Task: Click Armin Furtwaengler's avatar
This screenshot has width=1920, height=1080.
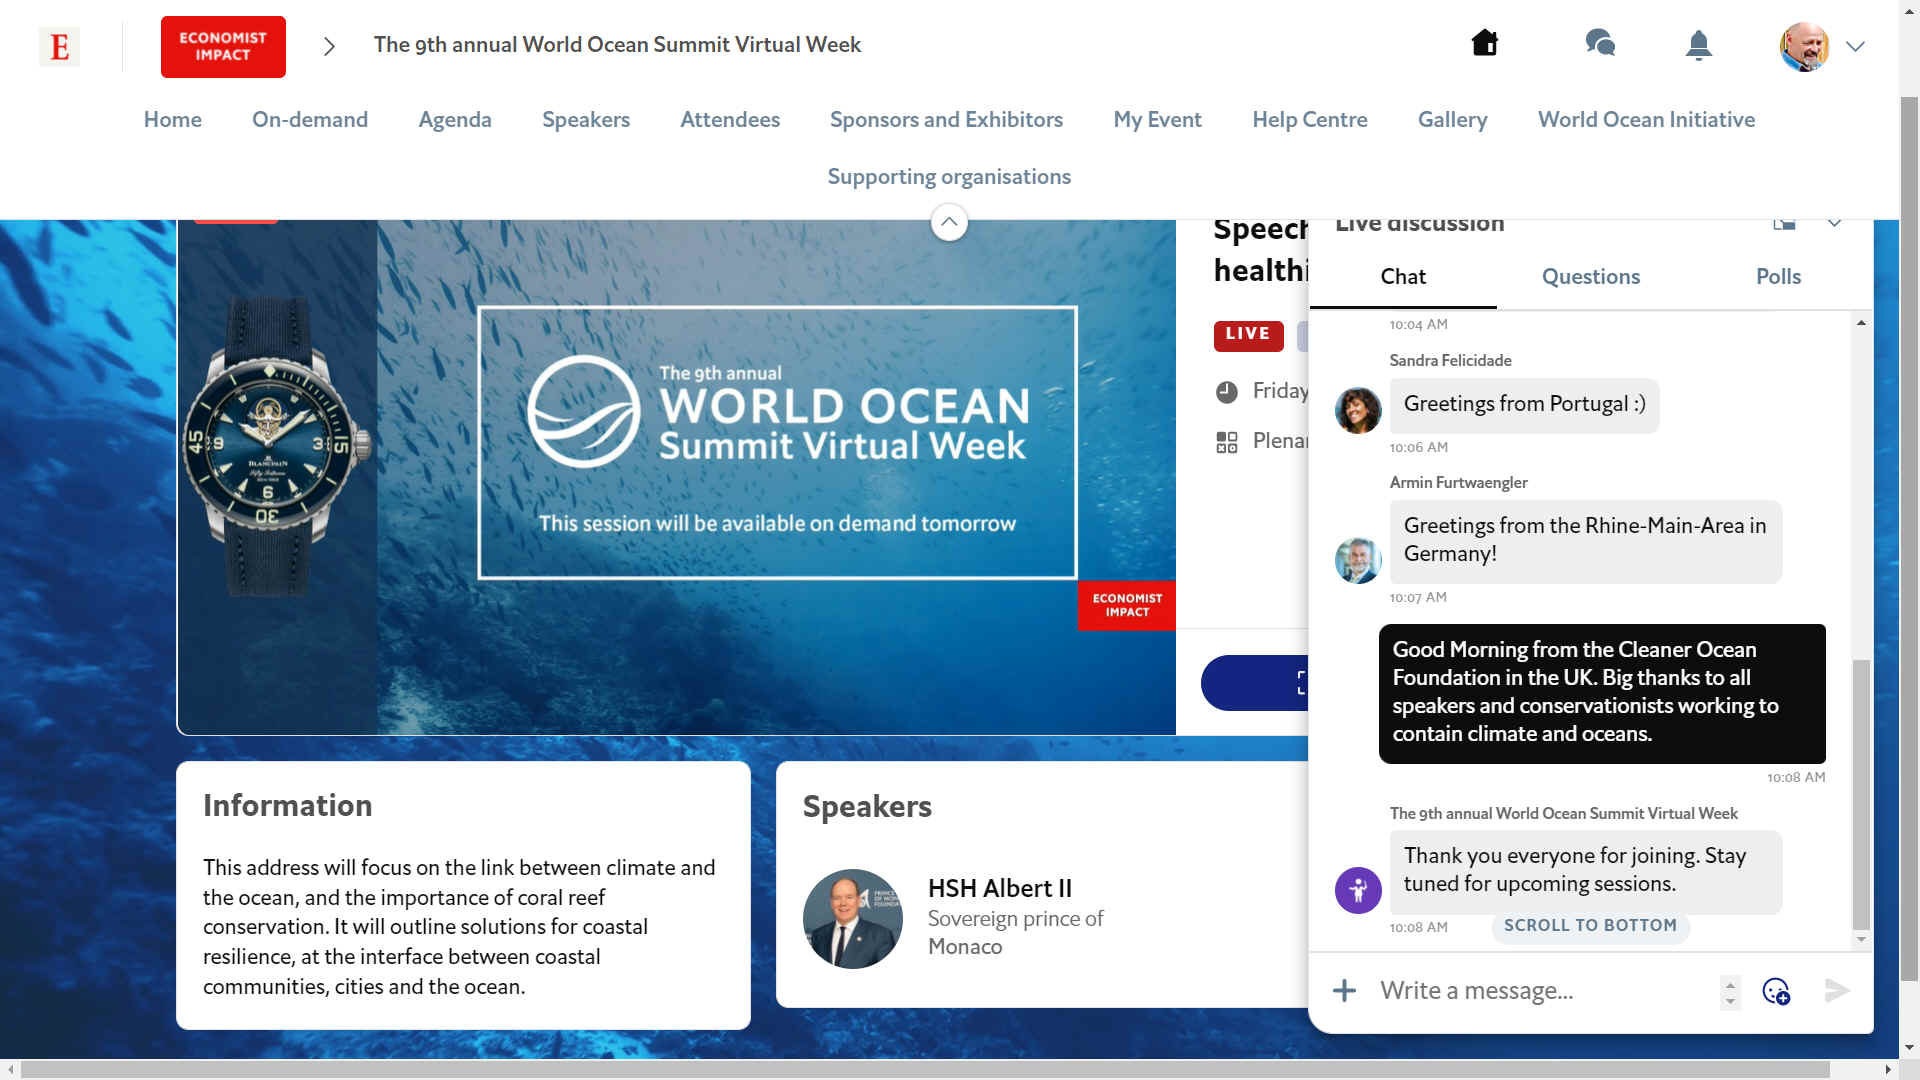Action: (x=1358, y=560)
